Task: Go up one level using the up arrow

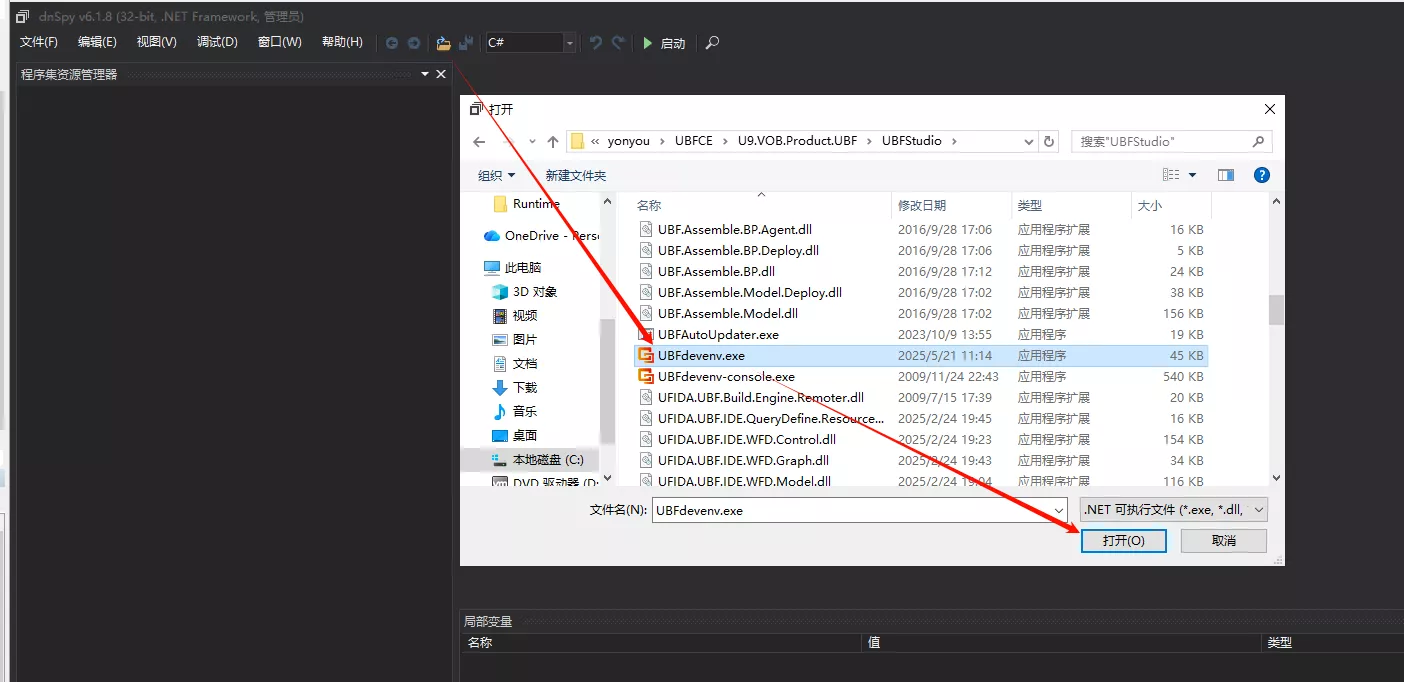Action: point(552,140)
